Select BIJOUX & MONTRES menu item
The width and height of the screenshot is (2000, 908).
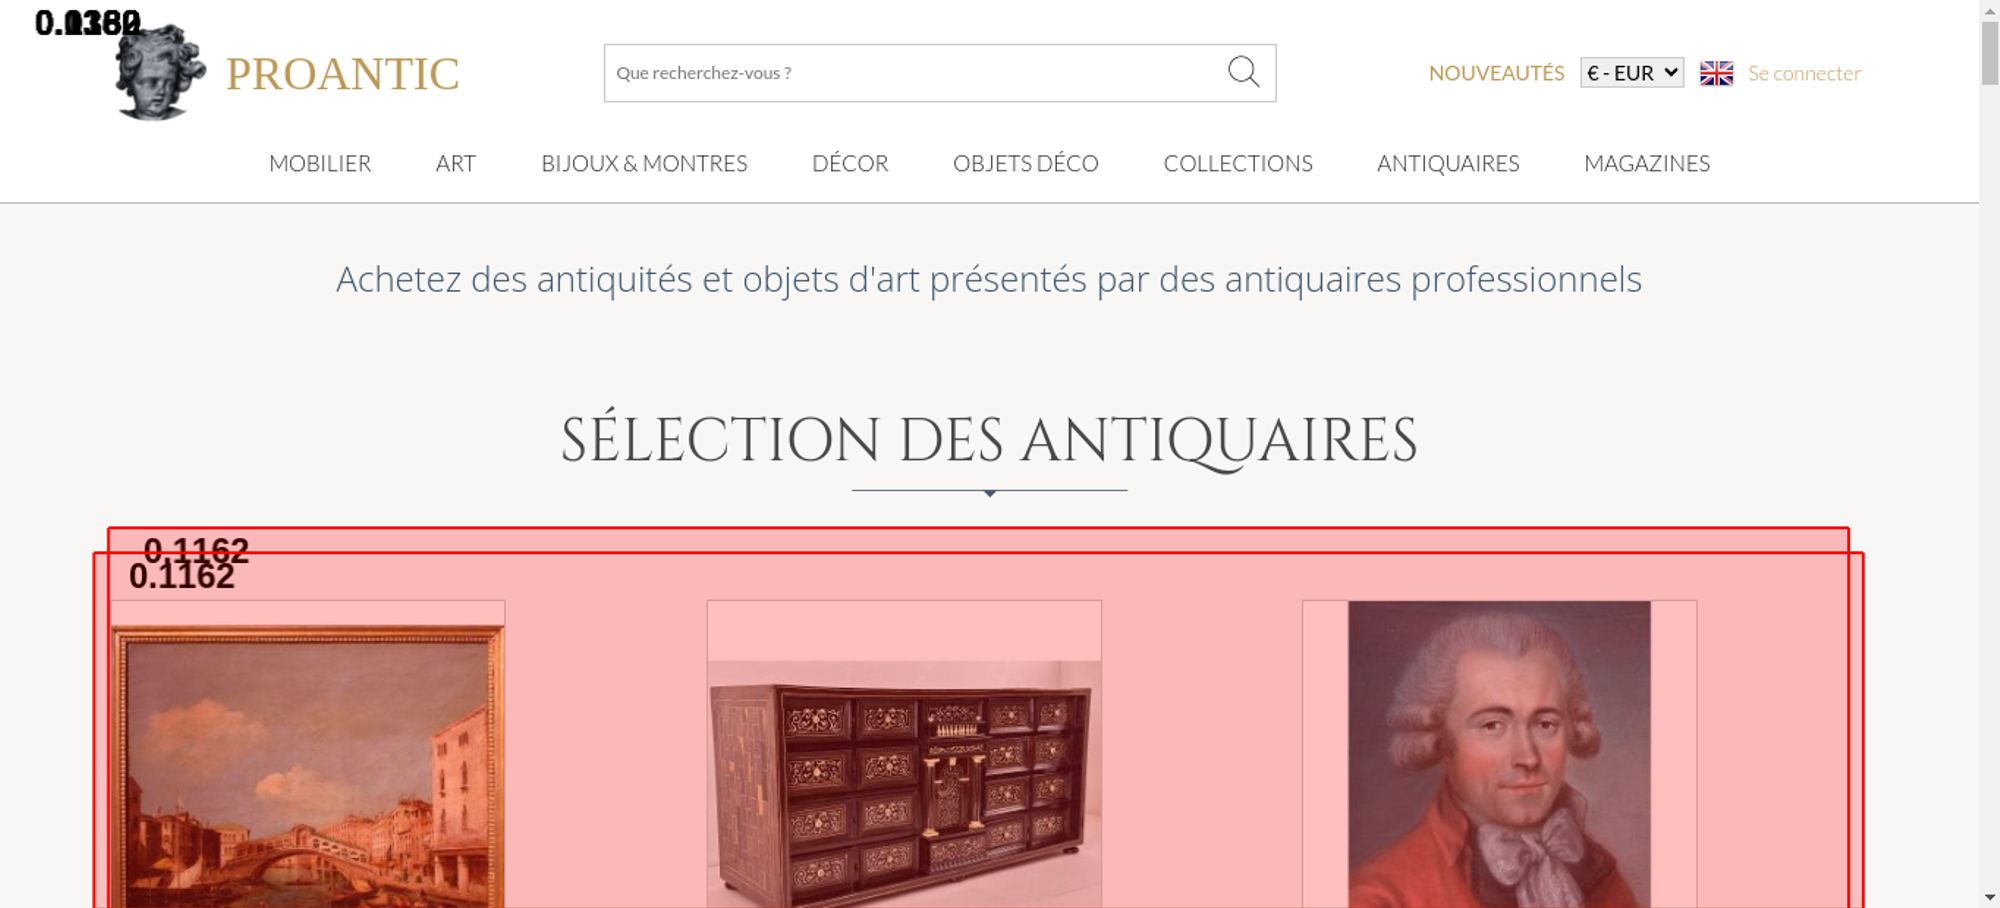pyautogui.click(x=644, y=163)
